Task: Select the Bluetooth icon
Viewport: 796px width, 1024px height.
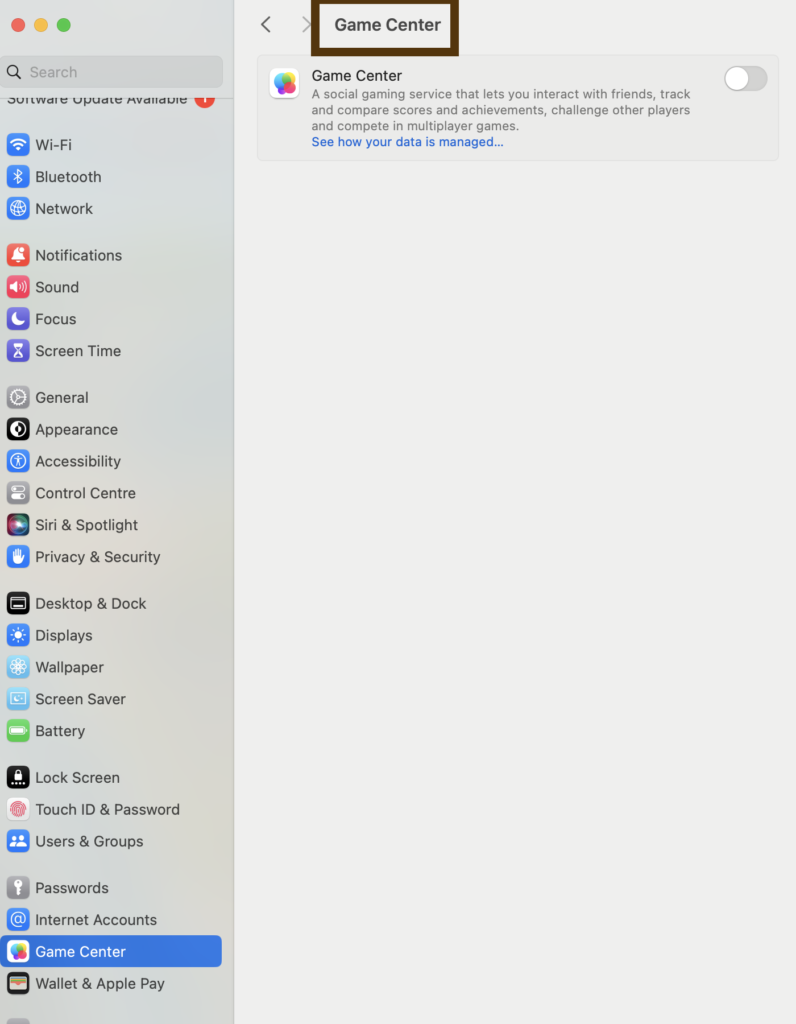Action: point(18,176)
